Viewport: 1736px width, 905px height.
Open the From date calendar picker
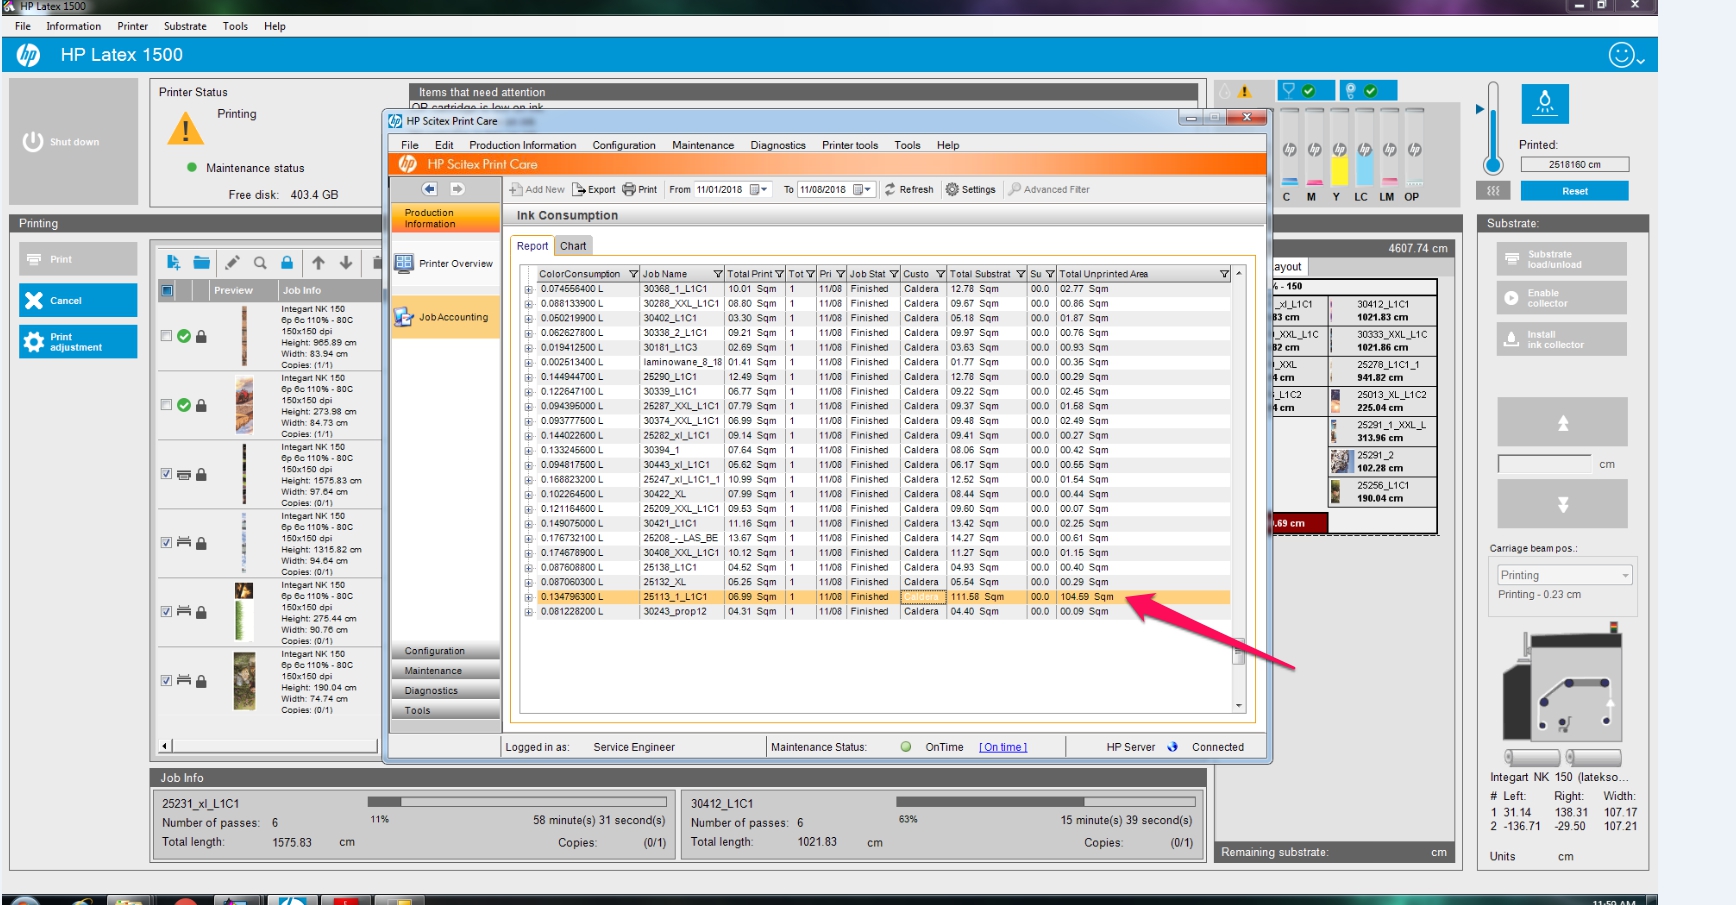[x=758, y=189]
